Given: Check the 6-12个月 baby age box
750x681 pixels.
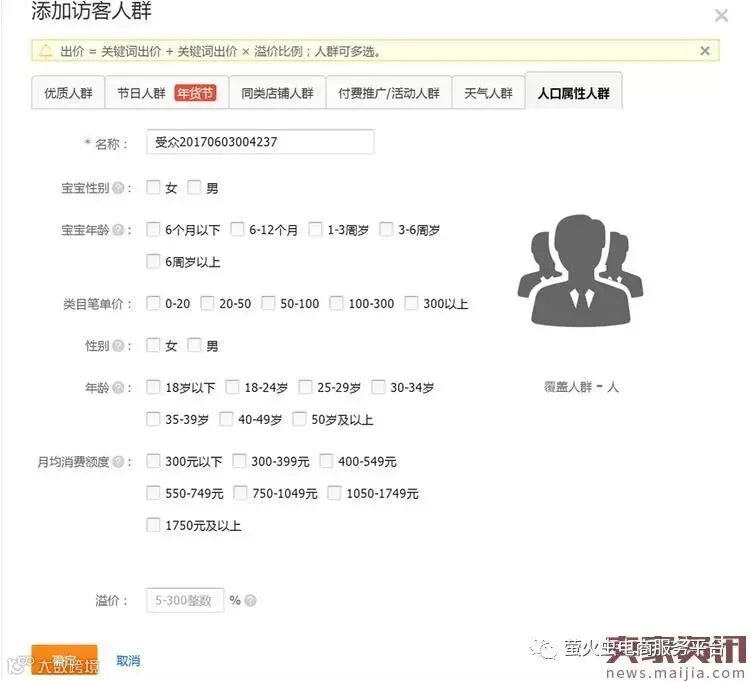Looking at the screenshot, I should [x=237, y=229].
